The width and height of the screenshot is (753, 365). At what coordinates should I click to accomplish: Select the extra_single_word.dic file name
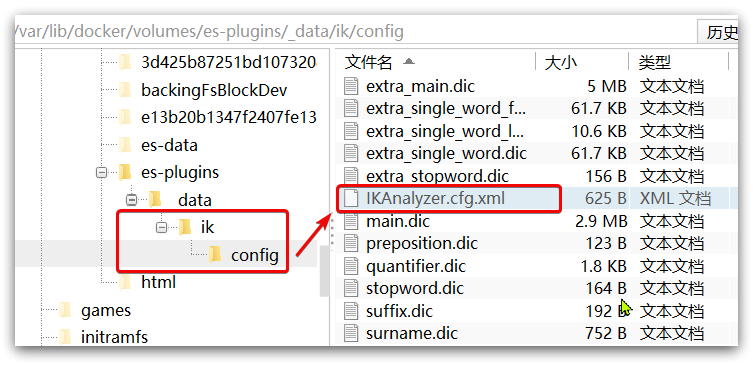pyautogui.click(x=446, y=154)
